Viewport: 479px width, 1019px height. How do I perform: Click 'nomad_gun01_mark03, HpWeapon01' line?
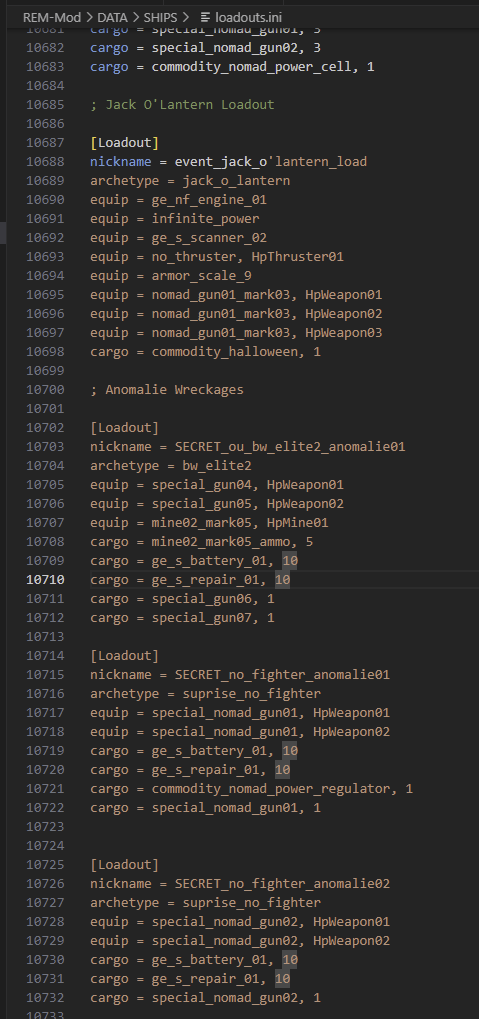(x=236, y=294)
